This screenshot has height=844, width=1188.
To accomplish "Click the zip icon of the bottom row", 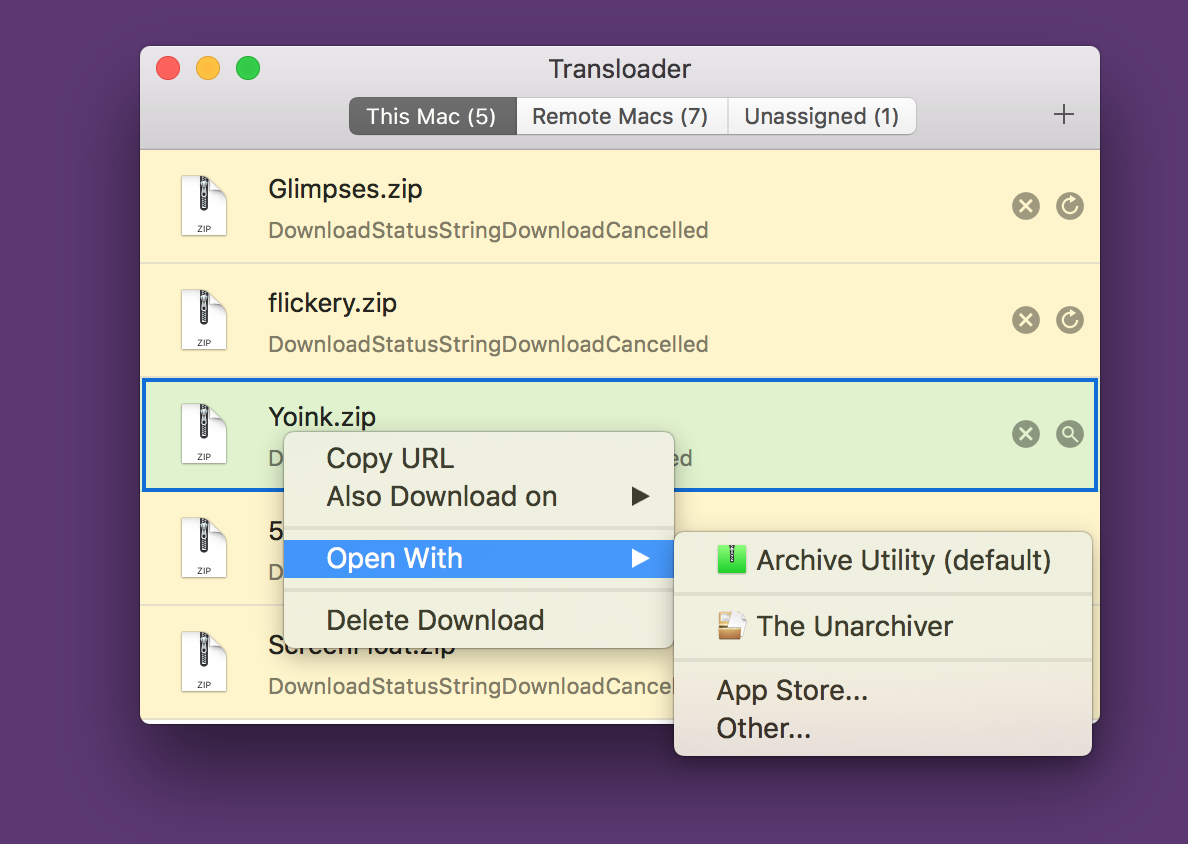I will tap(204, 661).
